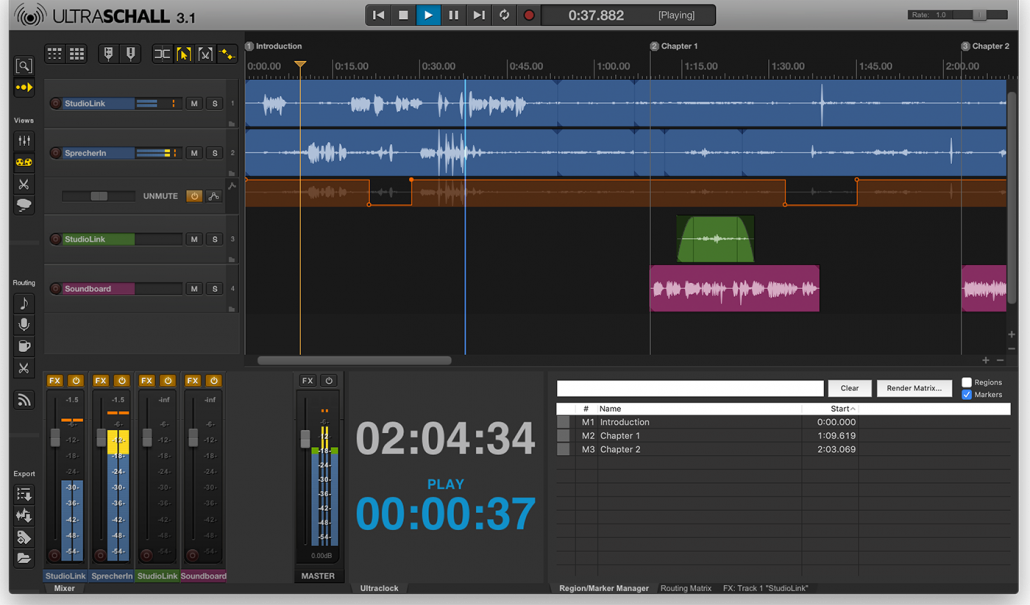
Task: Mute the SprecherIn track
Action: pos(194,153)
